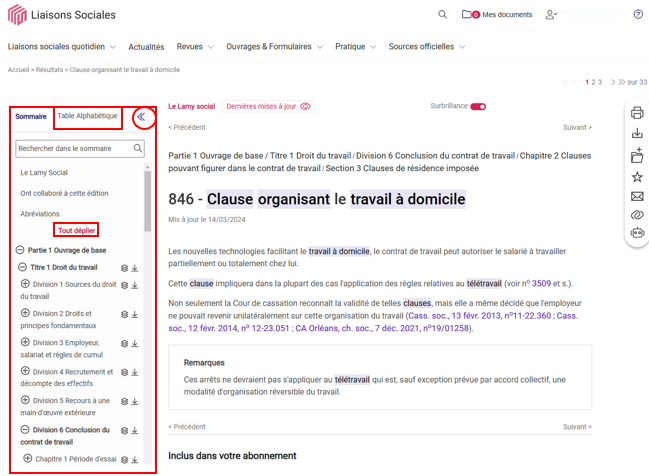Switch to the Sommaire tab
Viewport: 649px width, 476px height.
(31, 117)
